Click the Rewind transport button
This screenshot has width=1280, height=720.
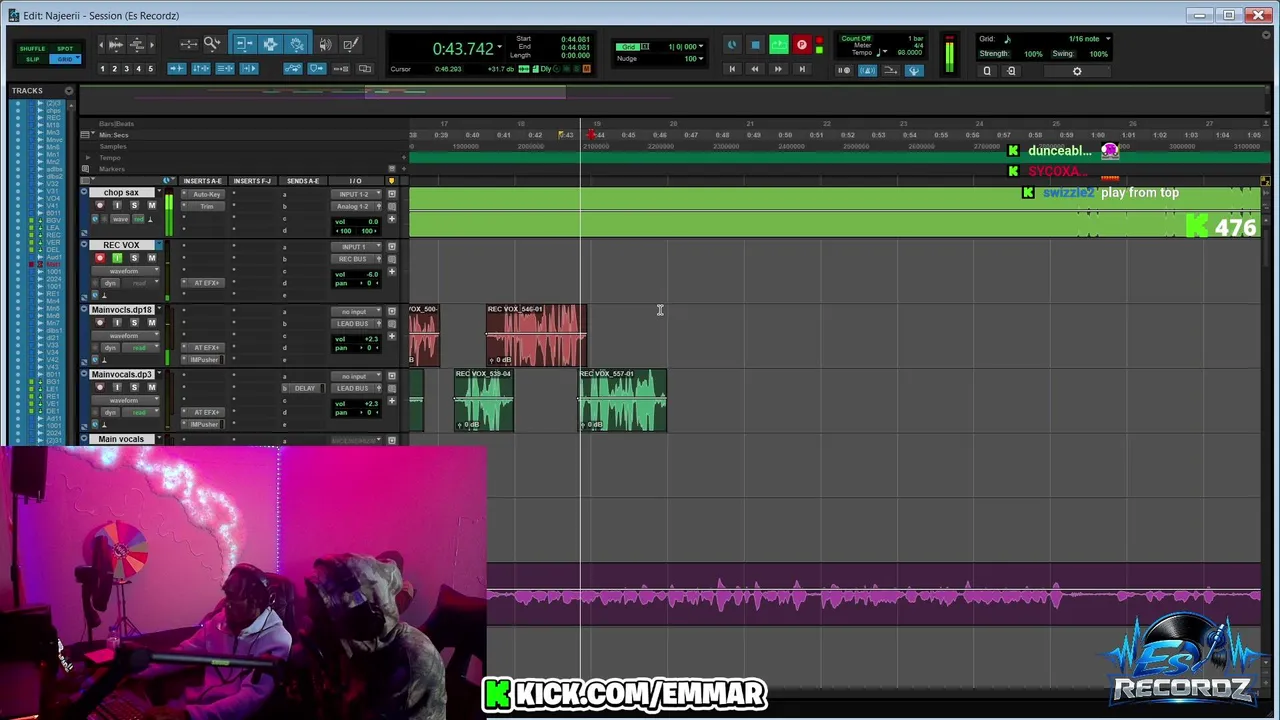pyautogui.click(x=755, y=69)
